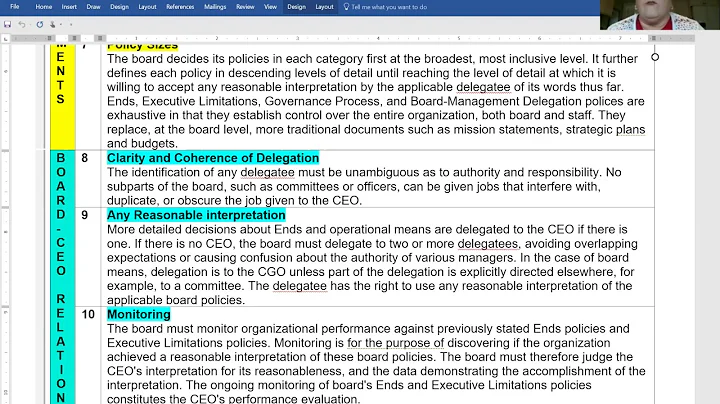Click the heading "Clarity and Coherence of Delegation"
Image resolution: width=720 pixels, height=404 pixels.
point(213,158)
